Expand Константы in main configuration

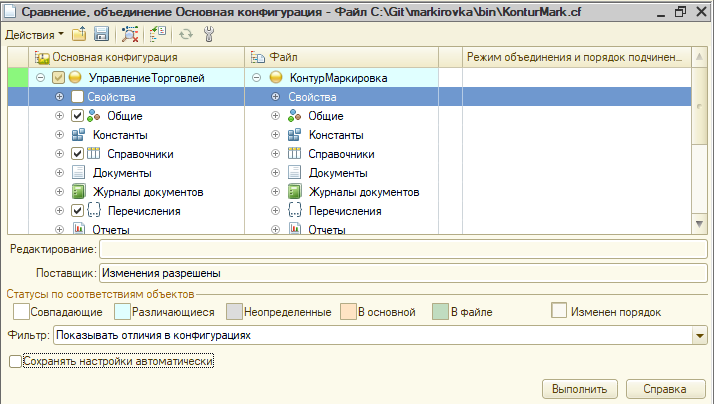tap(59, 134)
